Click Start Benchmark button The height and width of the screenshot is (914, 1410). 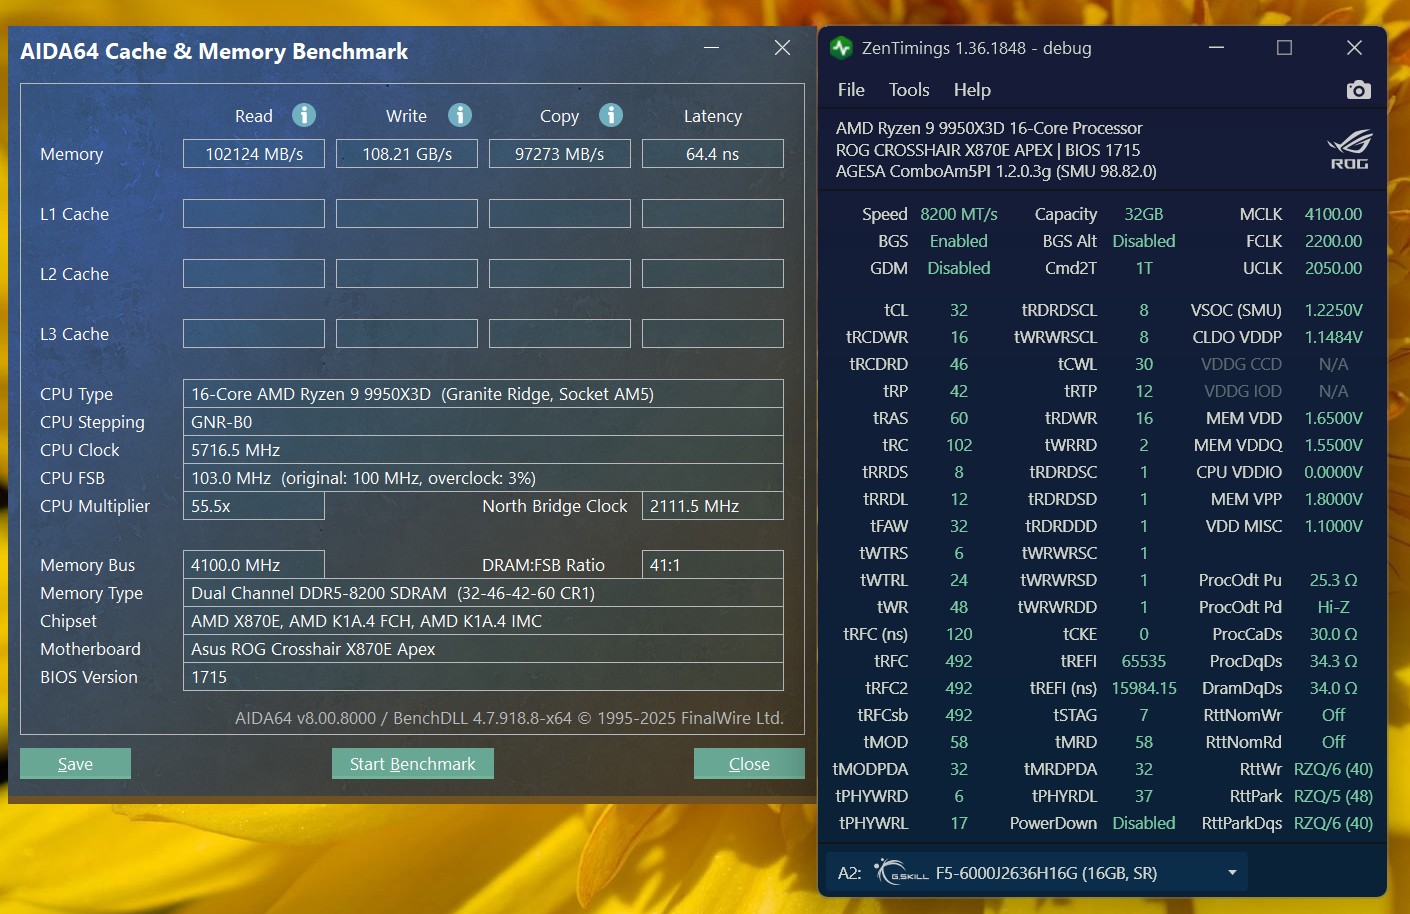tap(412, 764)
